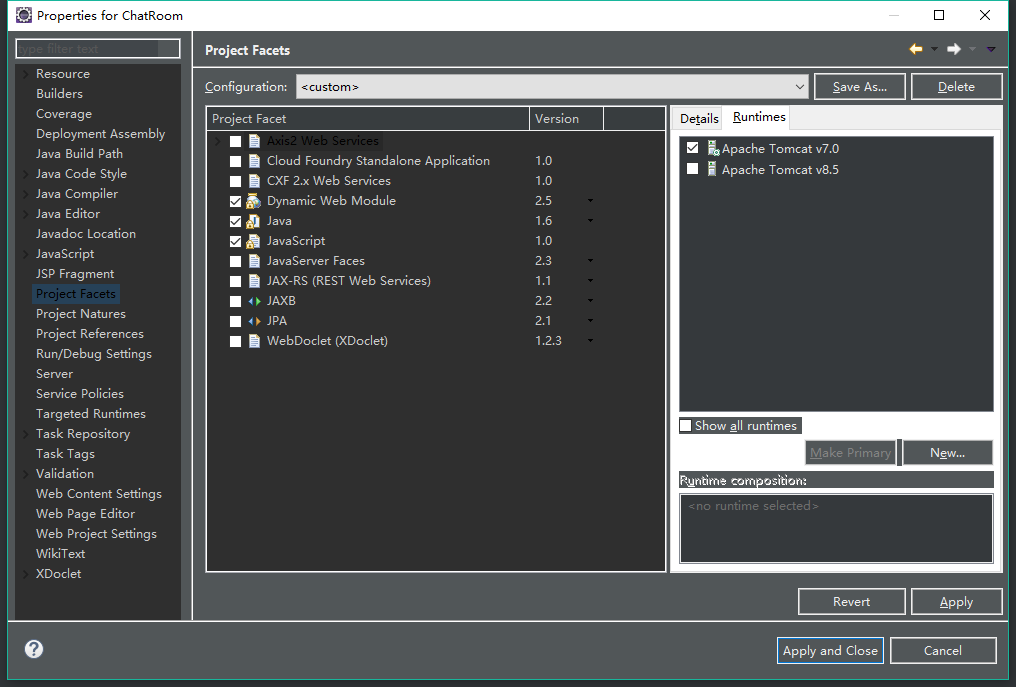Viewport: 1016px width, 687px height.
Task: Check CXF 2.x Web Services facet
Action: (235, 181)
